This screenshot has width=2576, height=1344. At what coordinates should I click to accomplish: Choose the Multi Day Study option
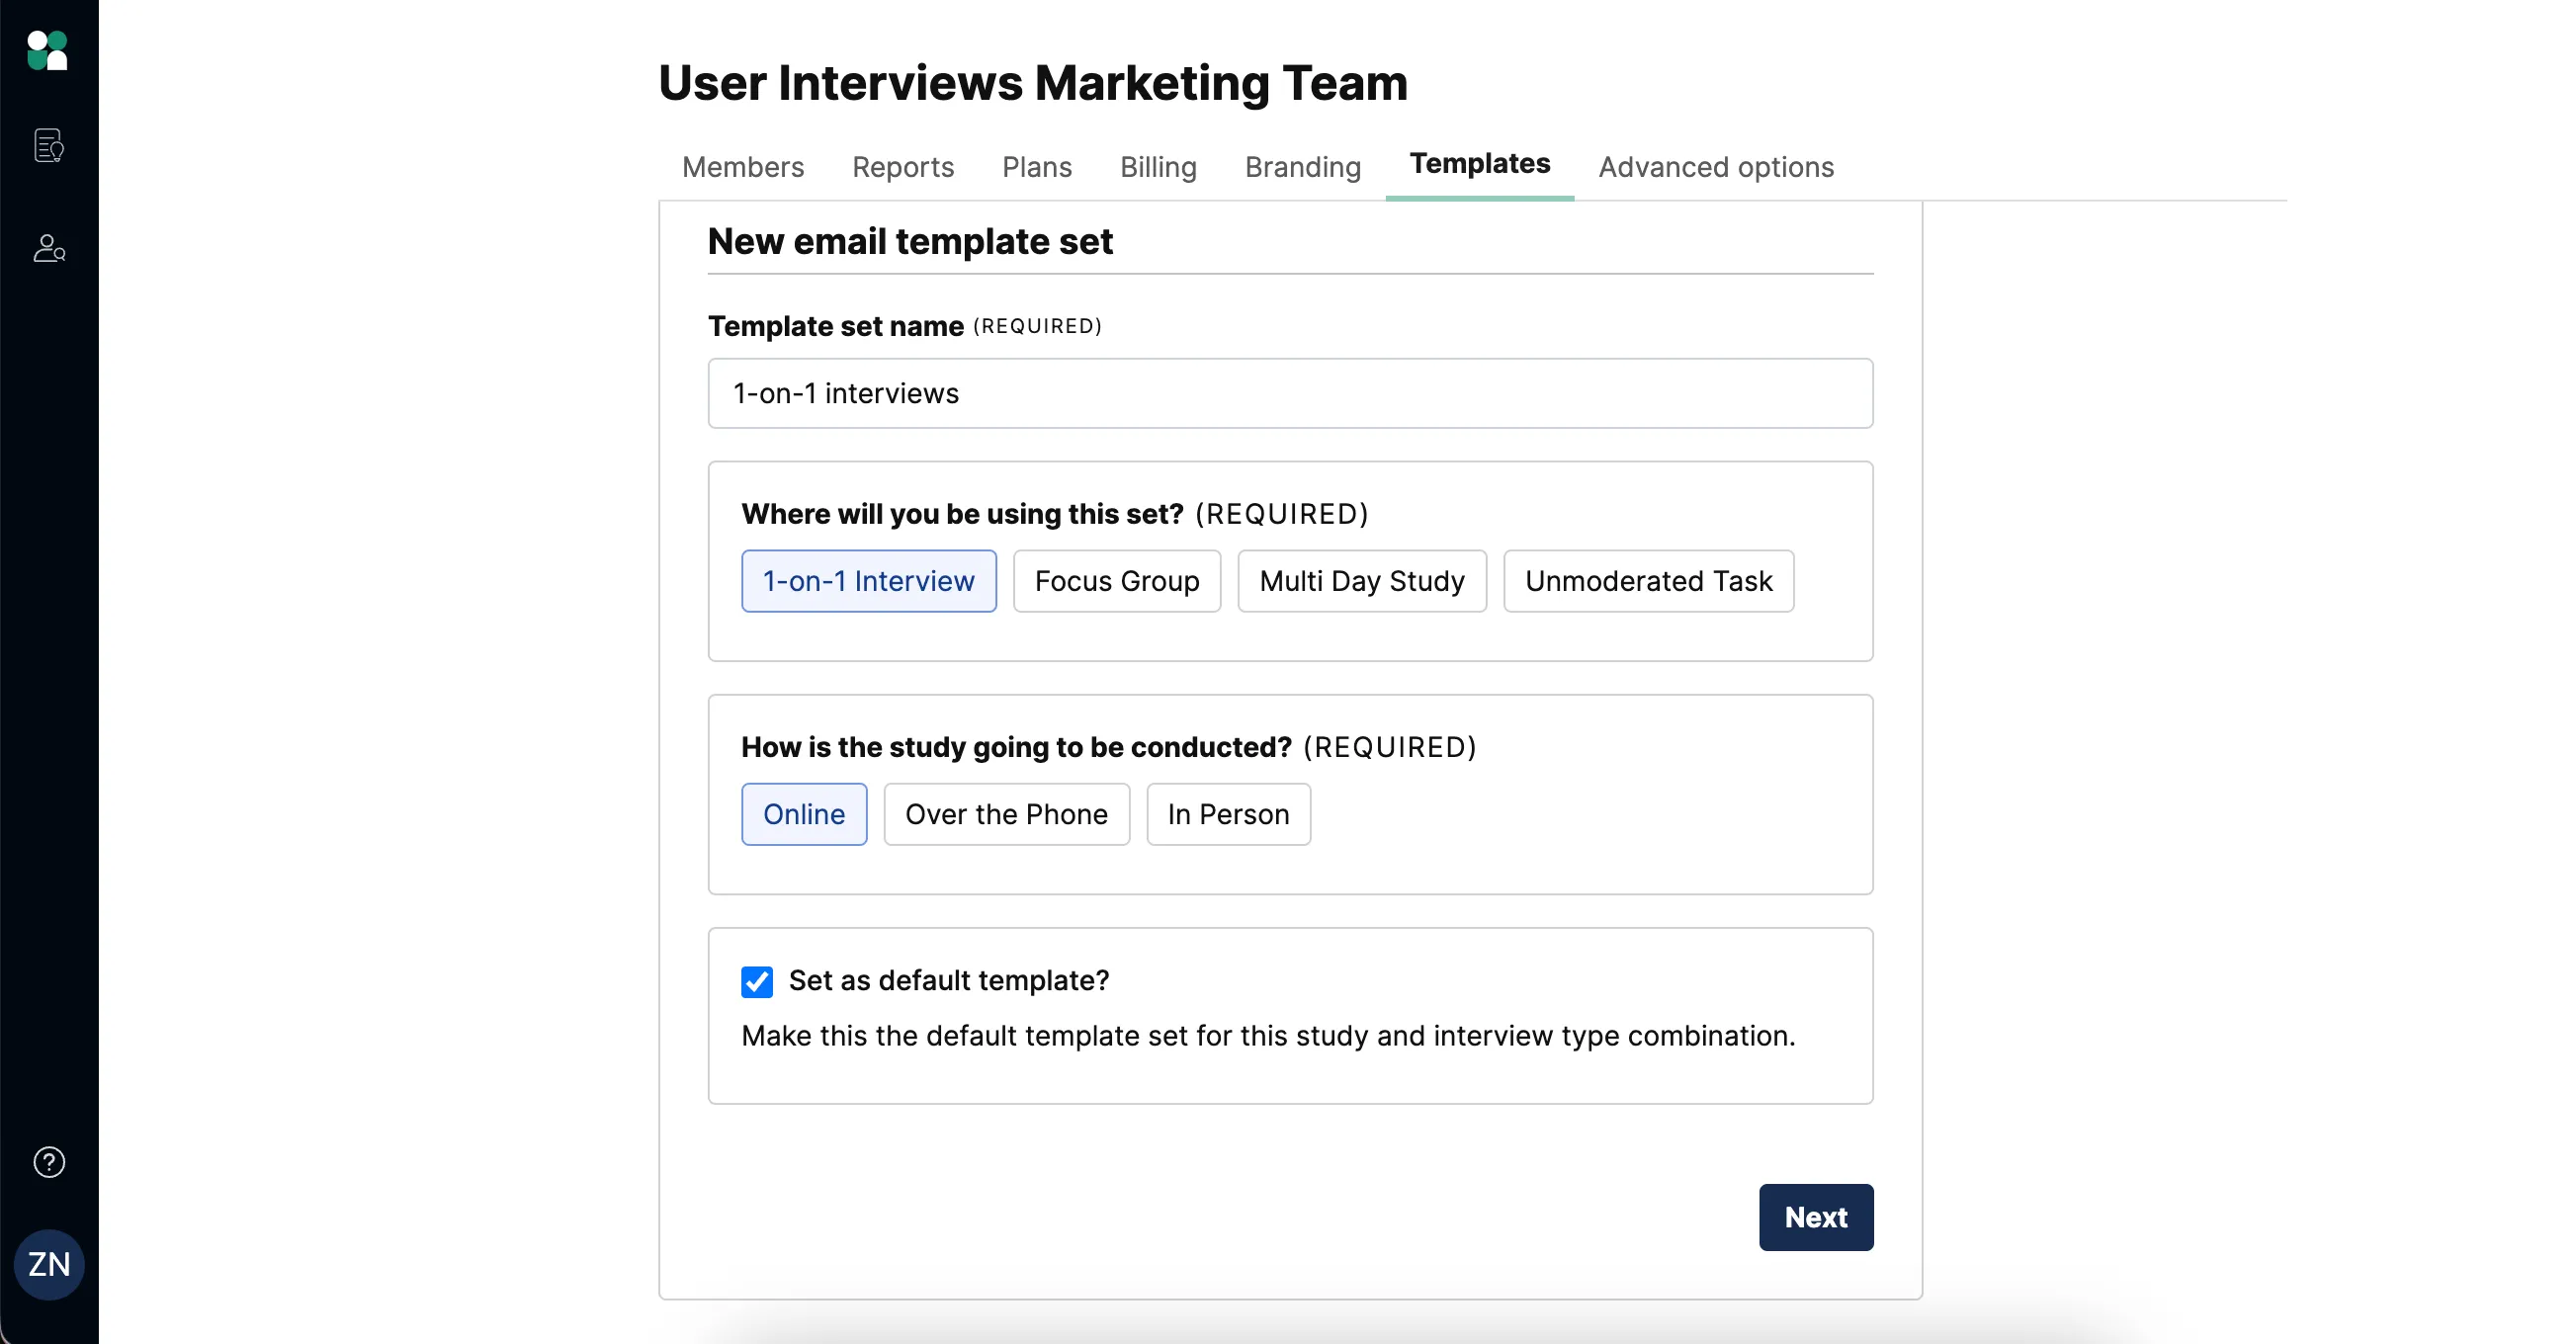[x=1362, y=581]
